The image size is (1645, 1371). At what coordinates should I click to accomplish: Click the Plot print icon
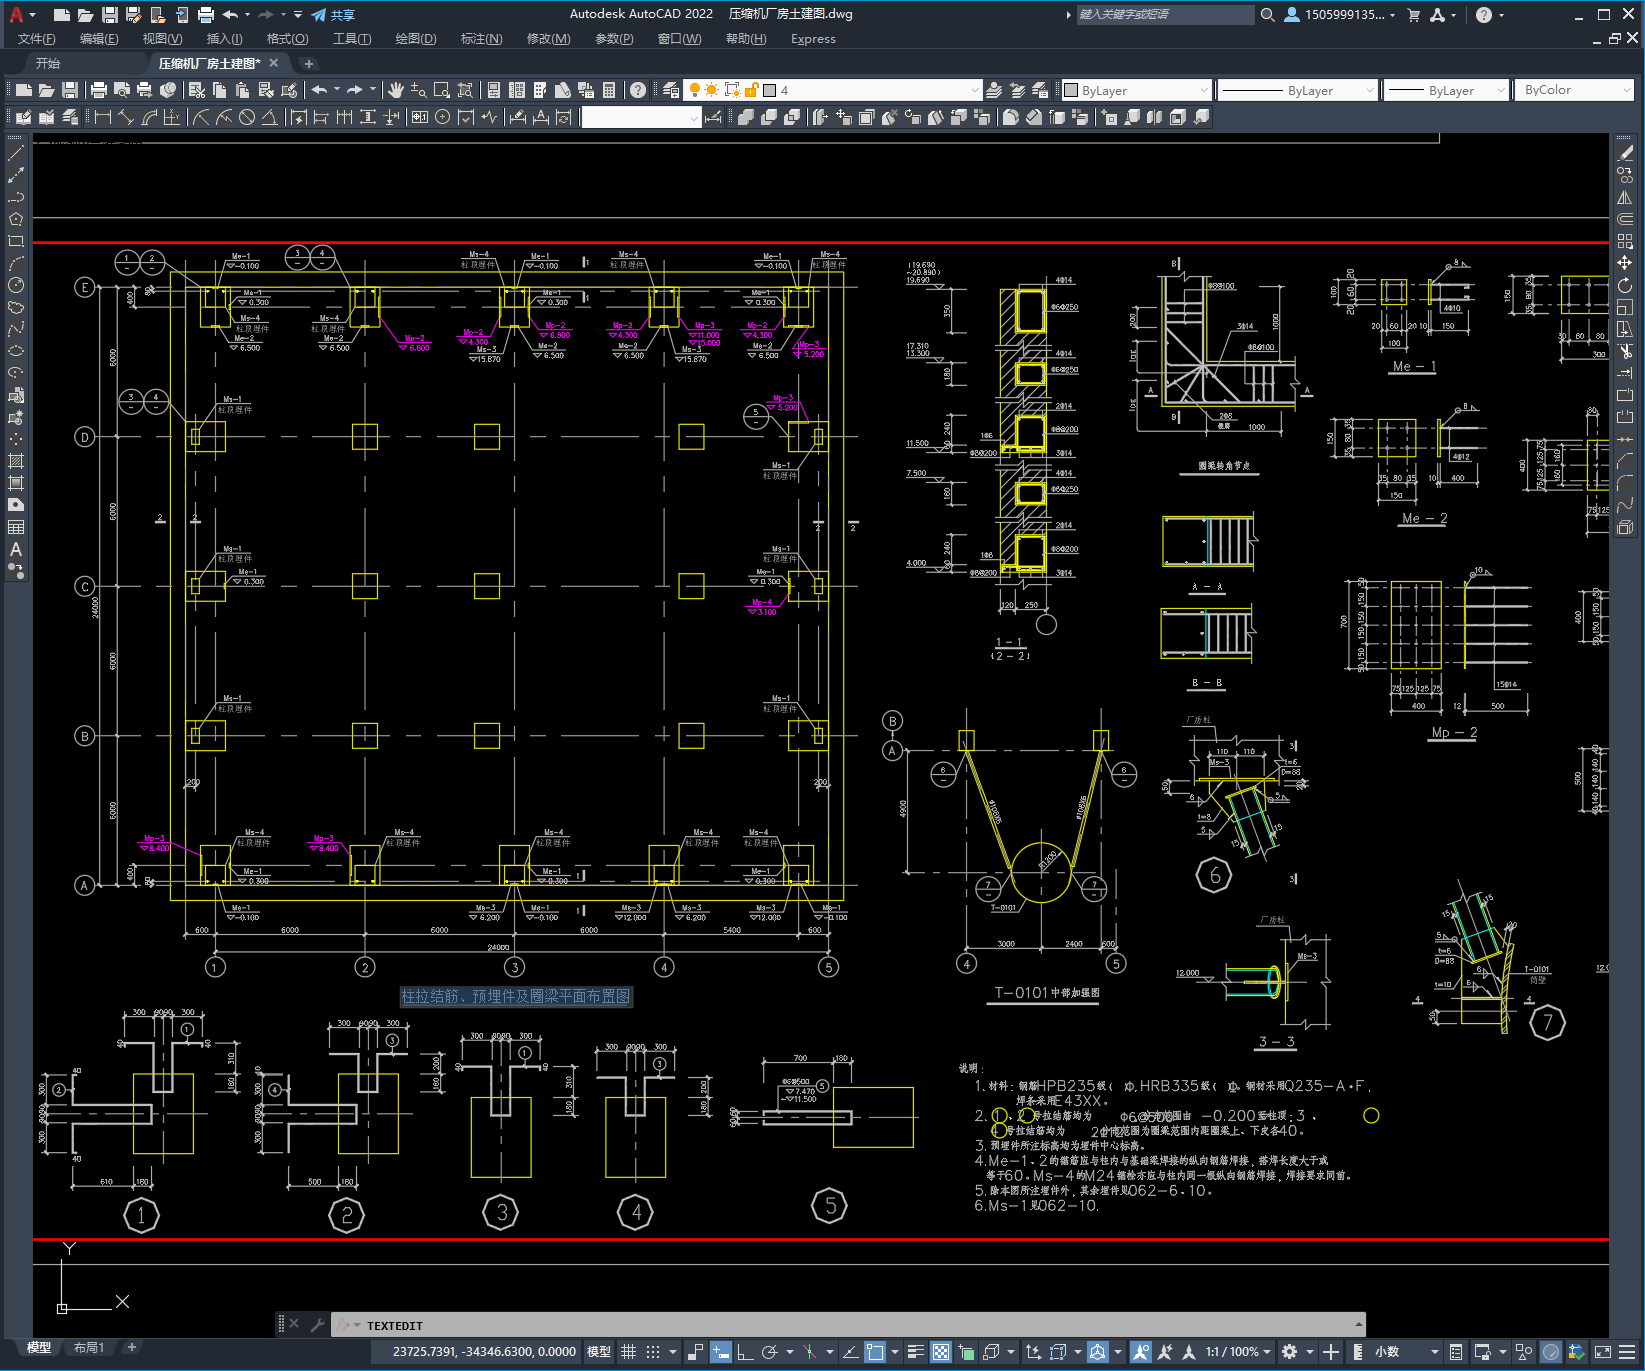(x=99, y=90)
